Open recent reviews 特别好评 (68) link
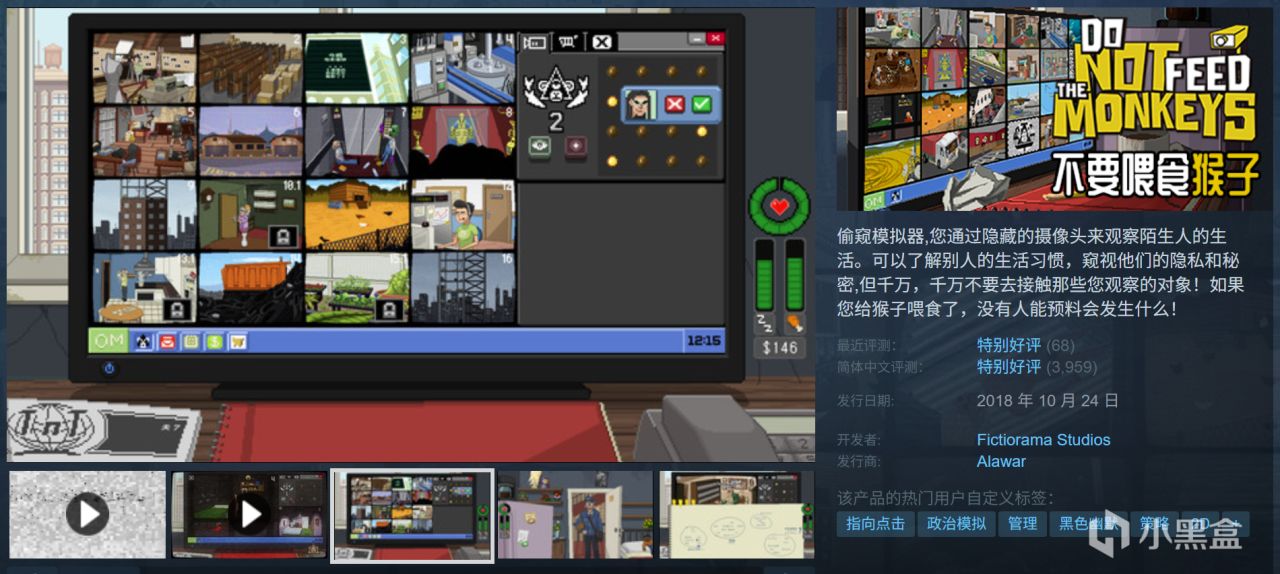The width and height of the screenshot is (1280, 574). [1025, 345]
